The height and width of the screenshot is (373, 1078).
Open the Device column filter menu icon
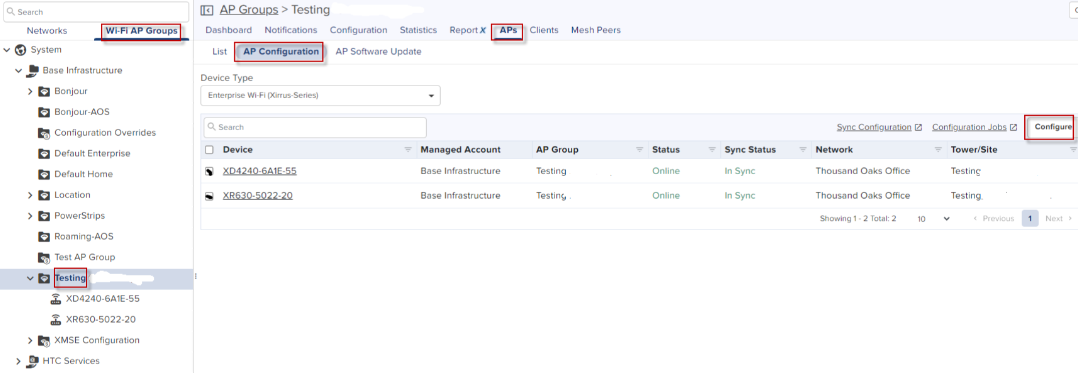tap(408, 150)
